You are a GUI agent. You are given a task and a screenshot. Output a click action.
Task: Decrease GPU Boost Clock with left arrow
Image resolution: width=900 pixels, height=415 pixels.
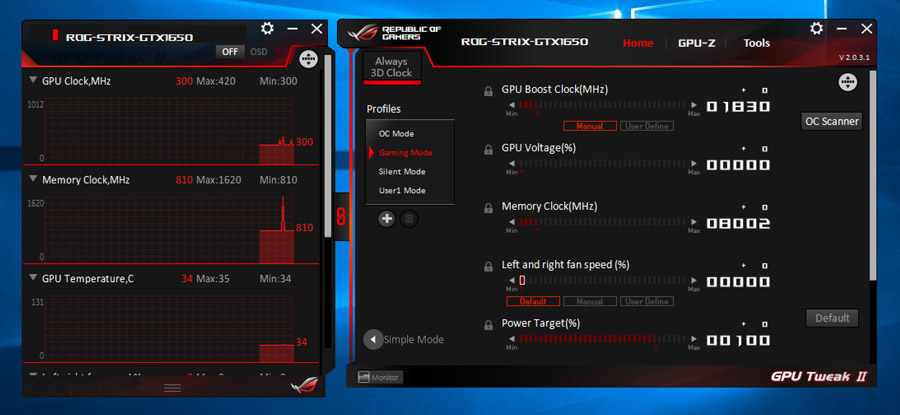[x=511, y=105]
